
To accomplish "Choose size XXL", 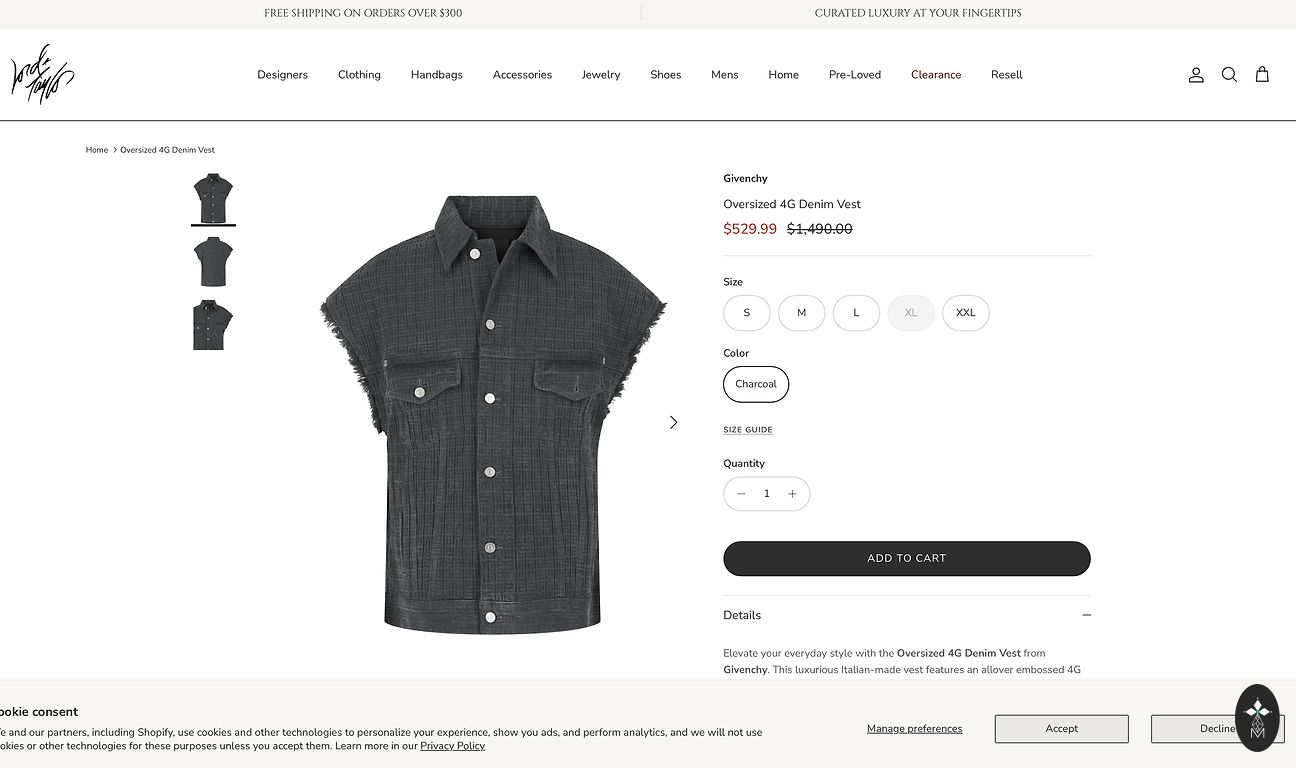I will (966, 313).
